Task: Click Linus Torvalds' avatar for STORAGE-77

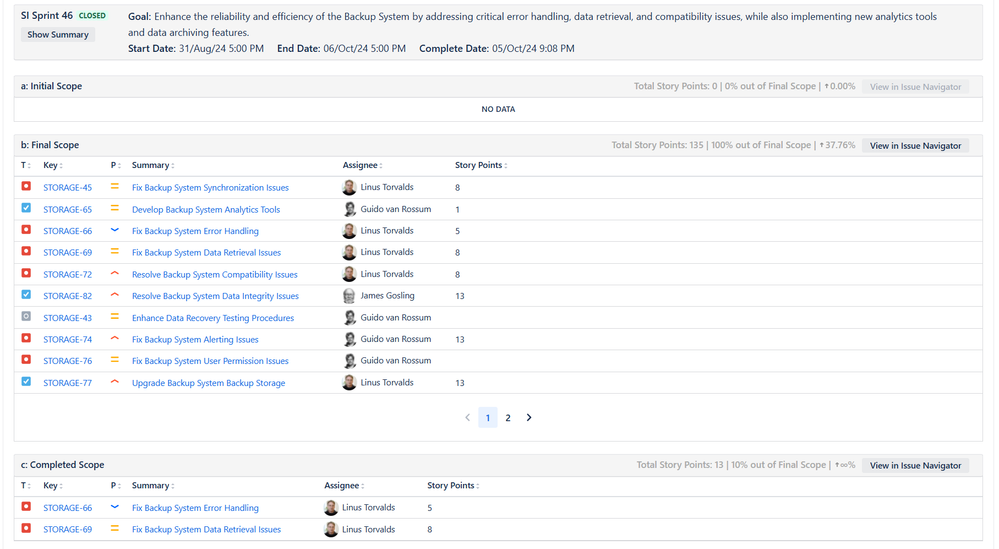Action: 349,383
